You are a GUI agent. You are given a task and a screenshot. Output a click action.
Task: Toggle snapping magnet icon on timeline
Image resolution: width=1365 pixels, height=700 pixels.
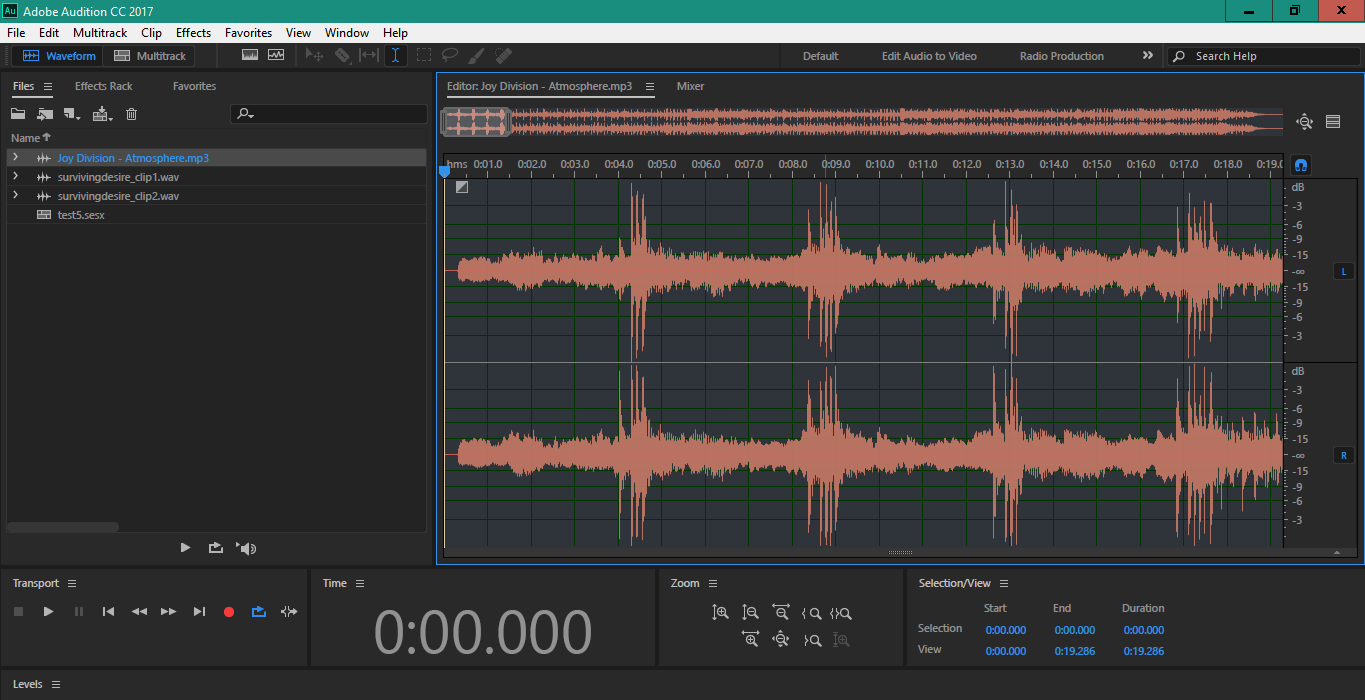[x=1301, y=165]
